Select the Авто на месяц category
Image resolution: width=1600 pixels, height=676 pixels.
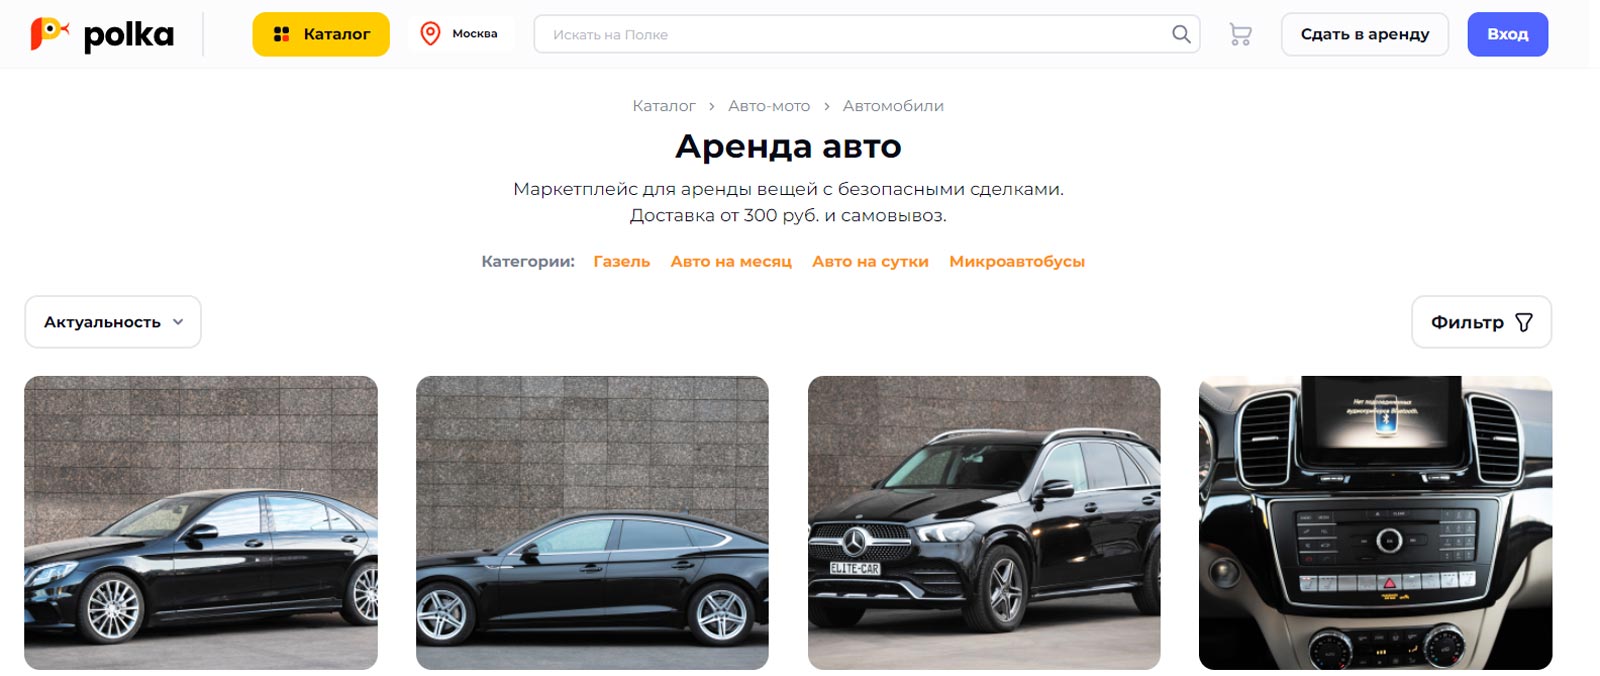point(731,261)
